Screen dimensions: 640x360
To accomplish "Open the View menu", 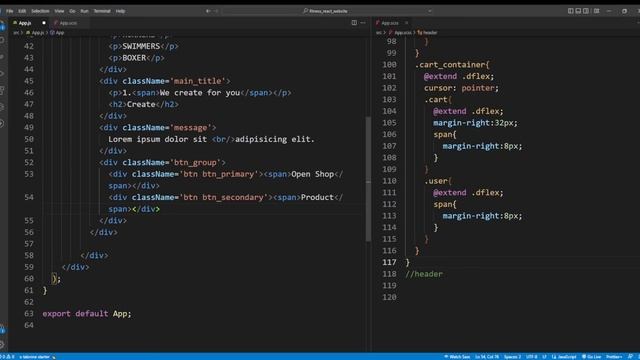I will (59, 11).
